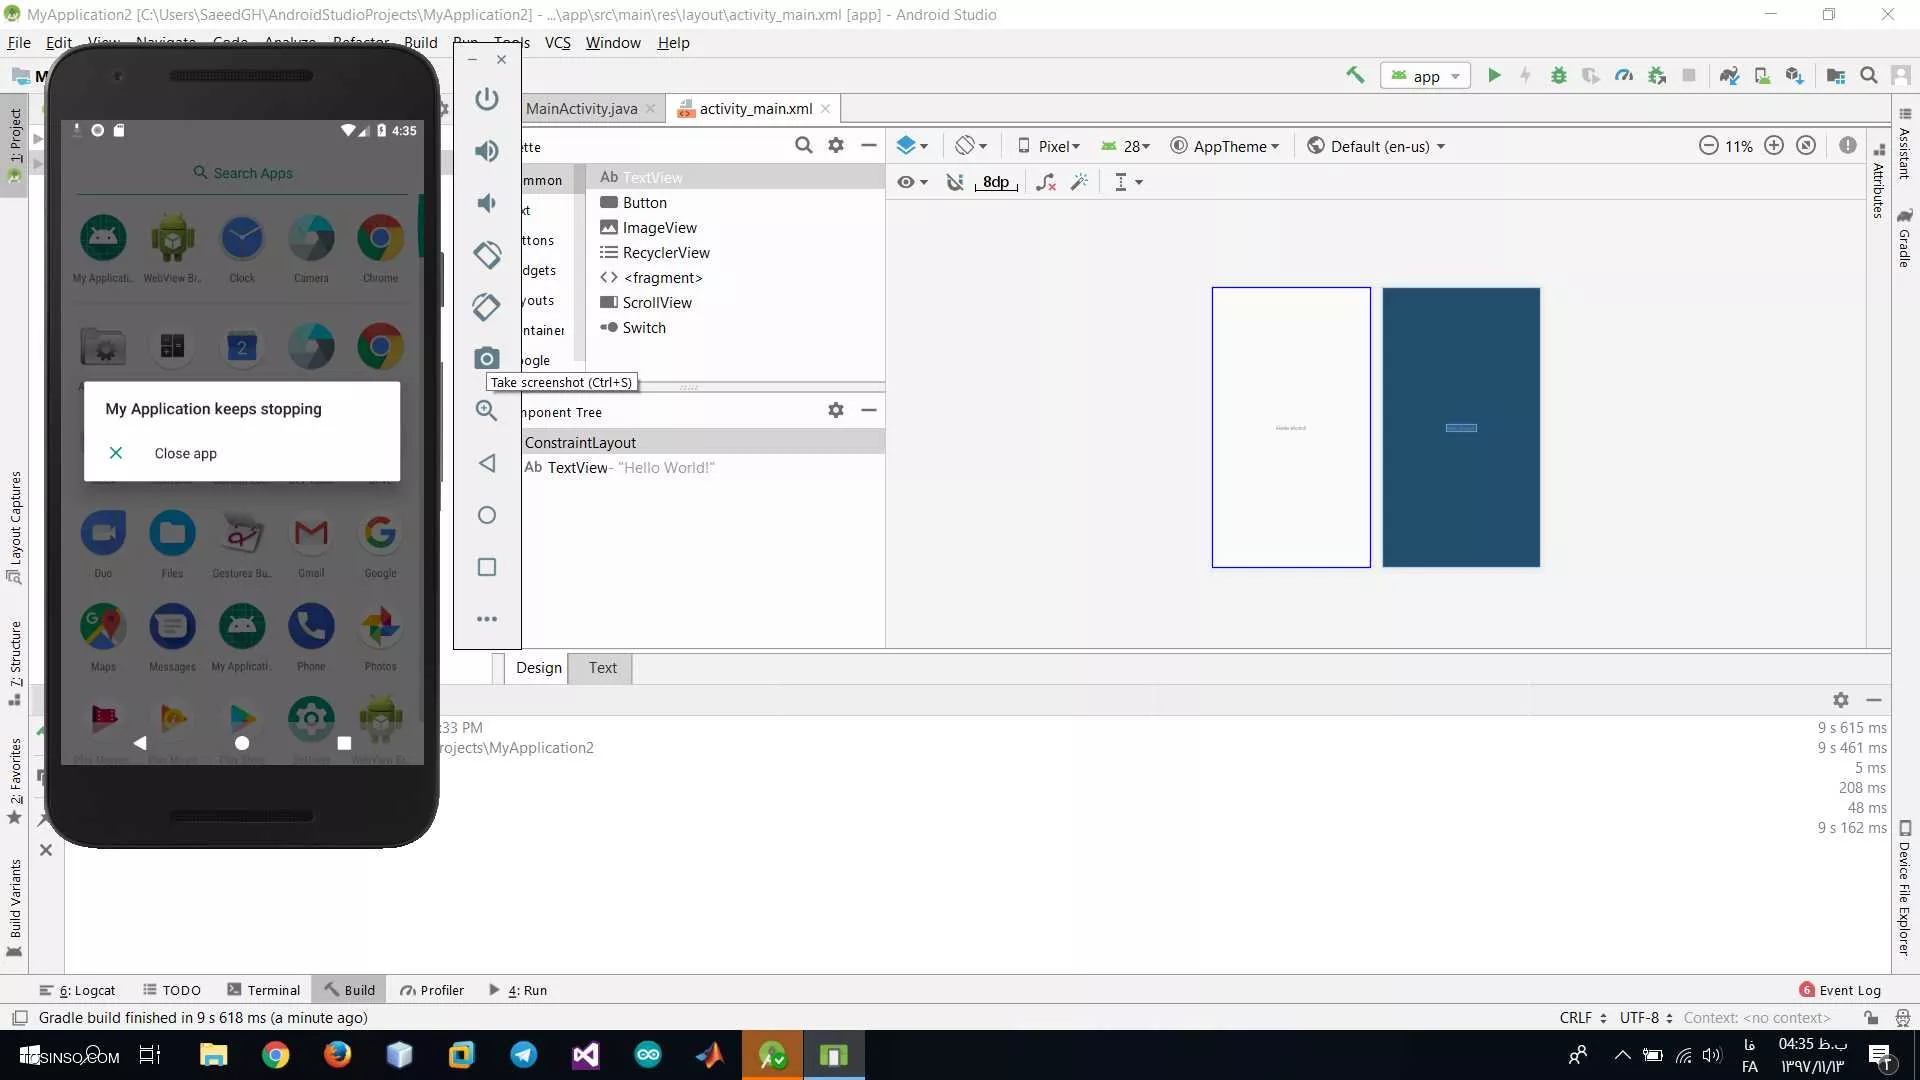Switch to the MainActivity.java tab
The image size is (1920, 1080).
coord(581,109)
